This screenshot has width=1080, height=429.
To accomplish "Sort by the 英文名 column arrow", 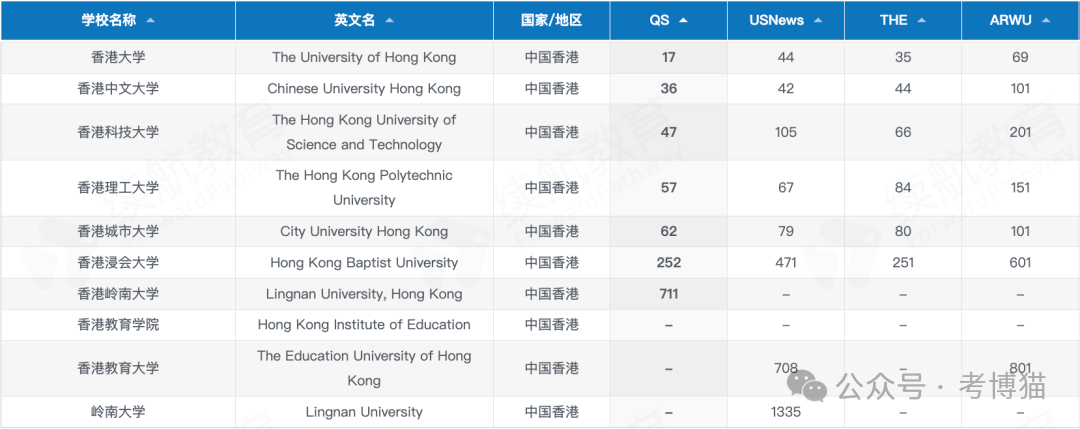I will click(389, 20).
